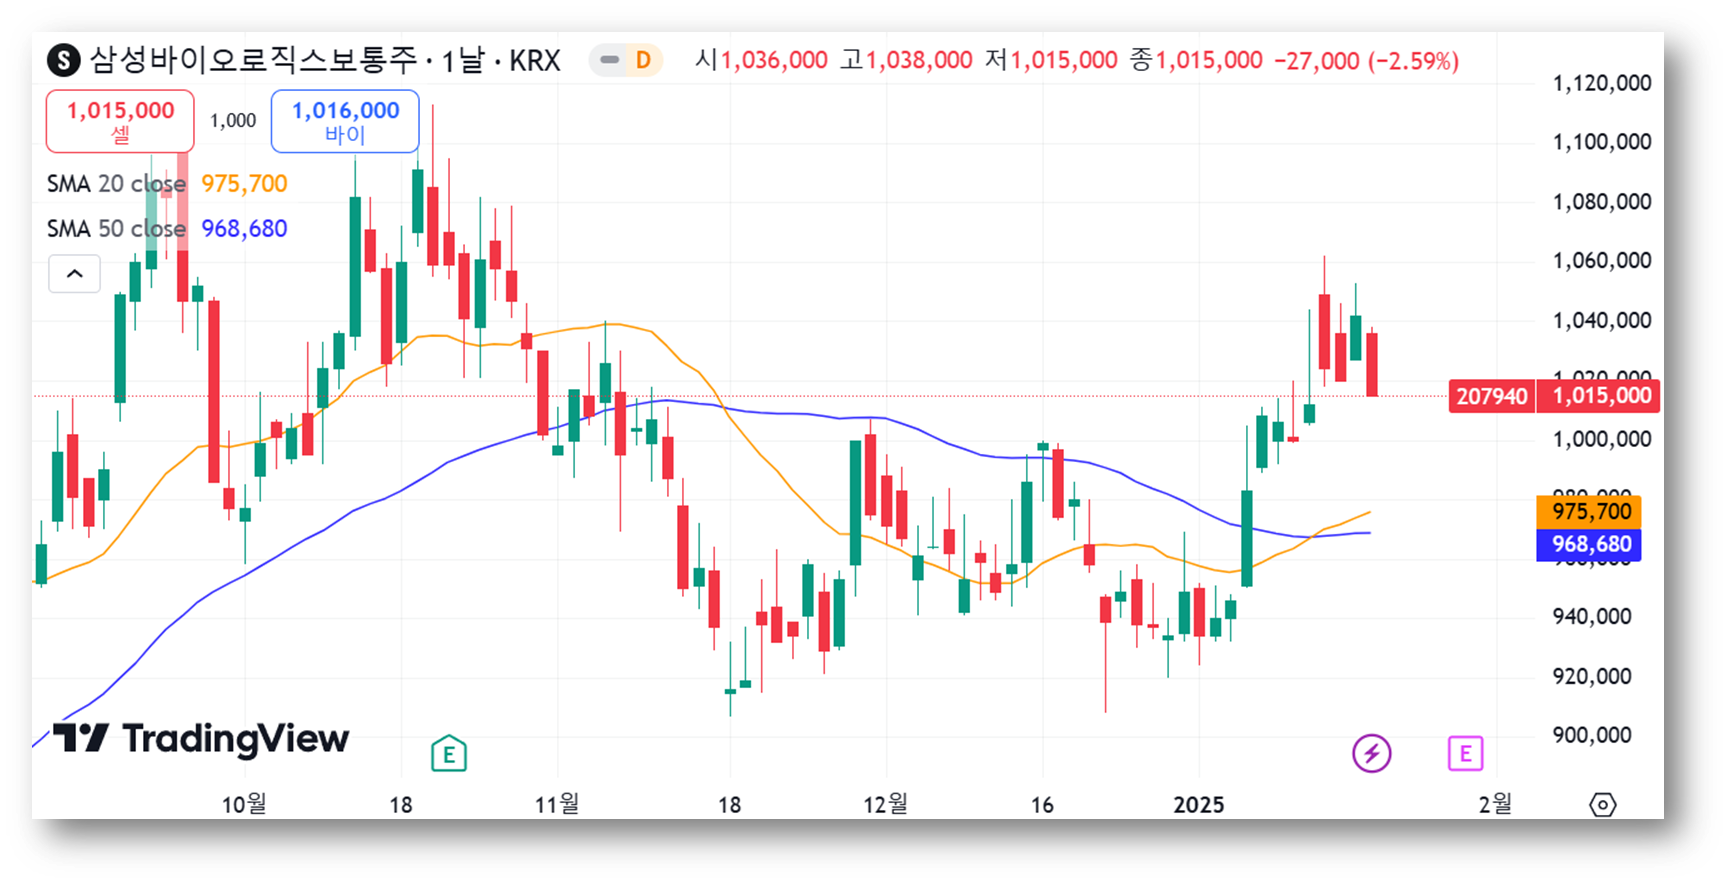Click the SMA 50 value 968,680
The image size is (1729, 884).
(244, 229)
